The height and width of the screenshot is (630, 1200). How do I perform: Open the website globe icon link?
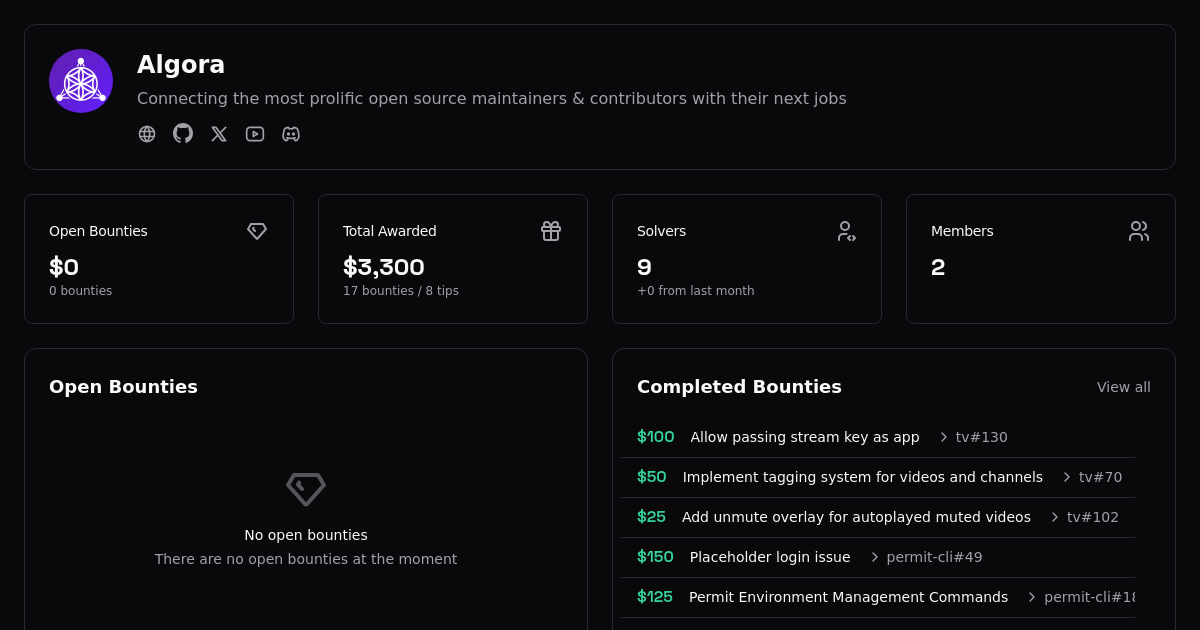pos(147,134)
